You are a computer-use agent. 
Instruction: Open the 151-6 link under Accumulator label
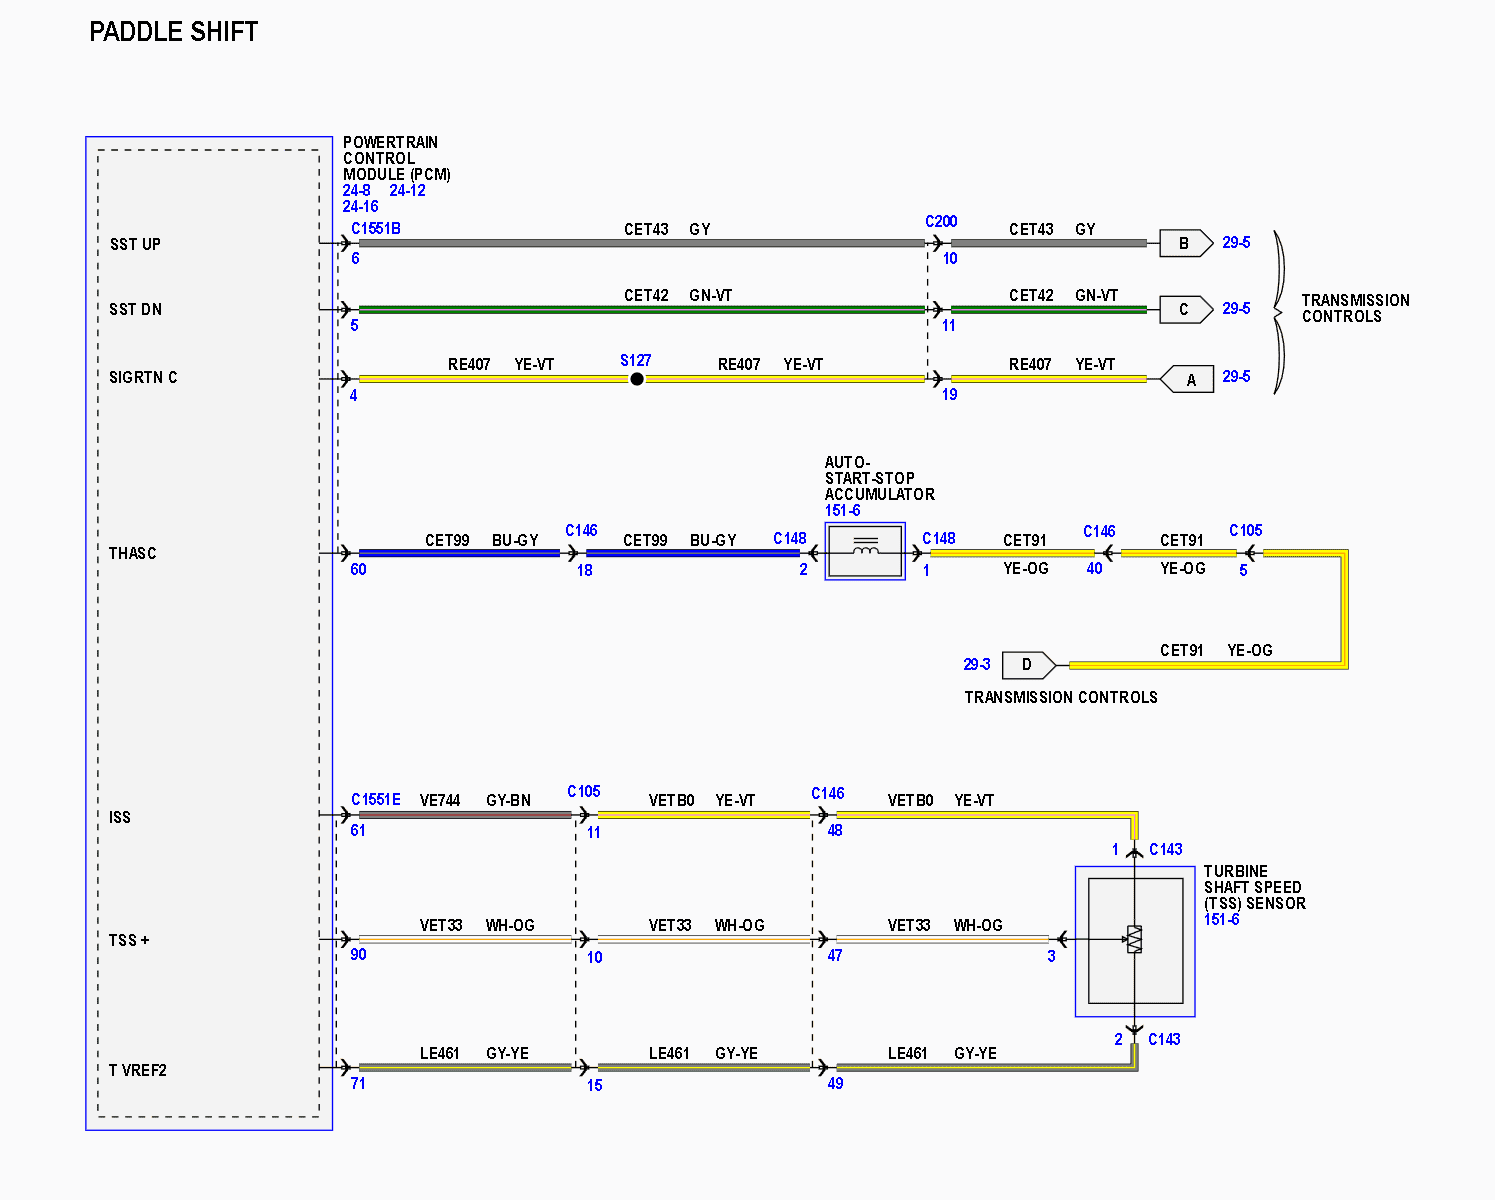point(842,510)
